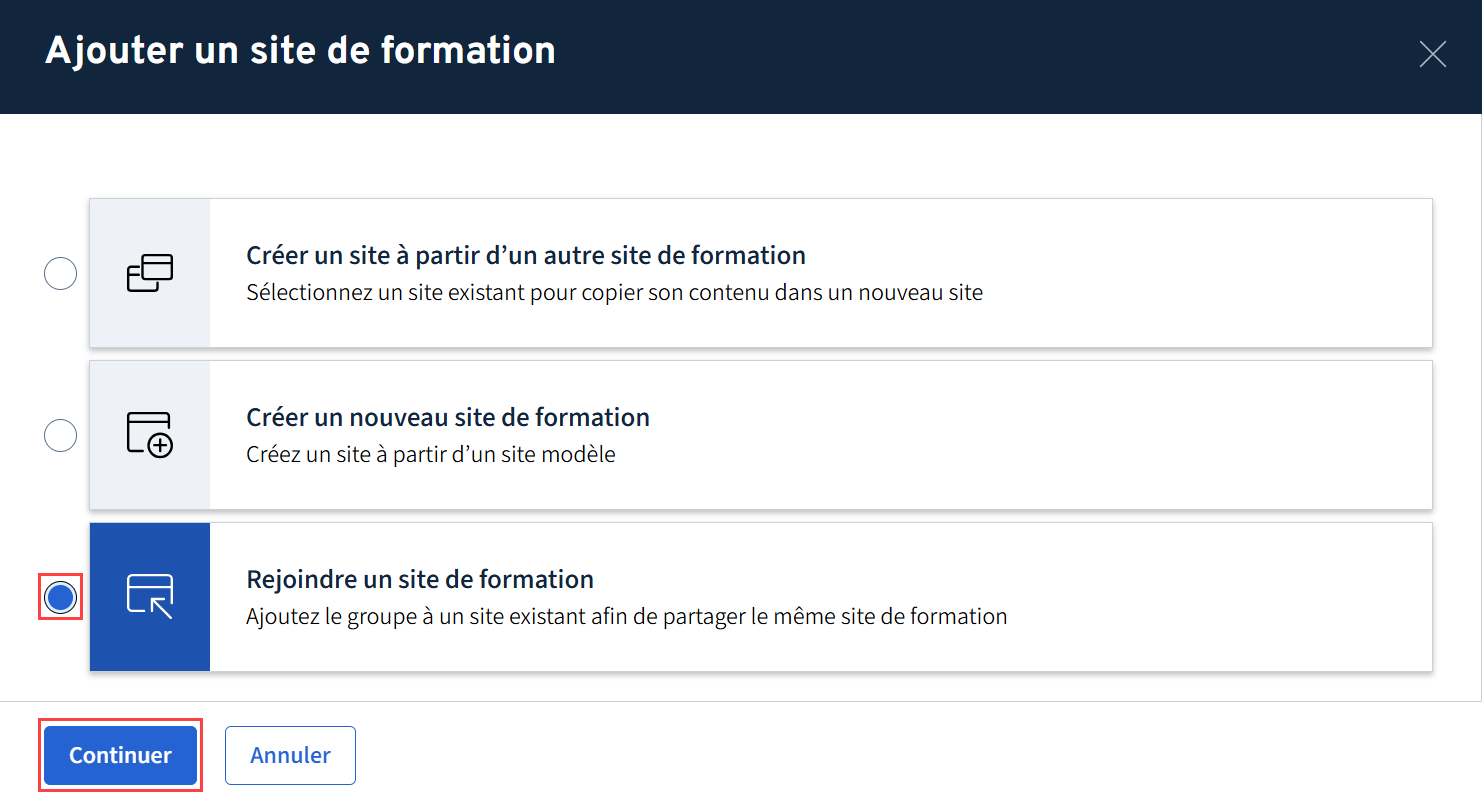This screenshot has height=799, width=1482.
Task: Click heading Créer un site à partir d'un autre site
Action: pyautogui.click(x=526, y=255)
